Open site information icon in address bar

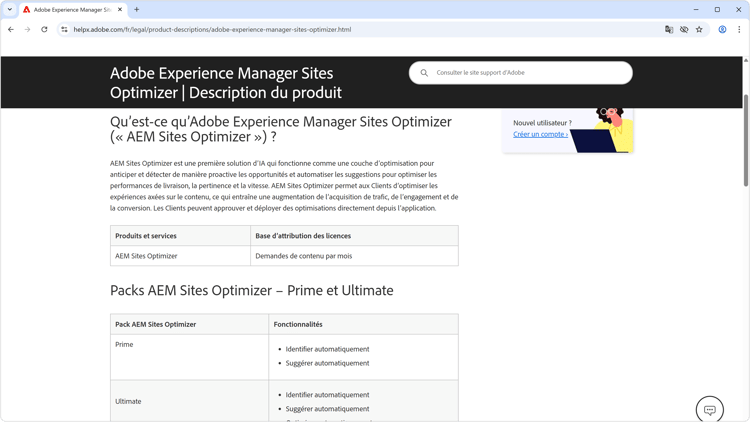point(64,29)
